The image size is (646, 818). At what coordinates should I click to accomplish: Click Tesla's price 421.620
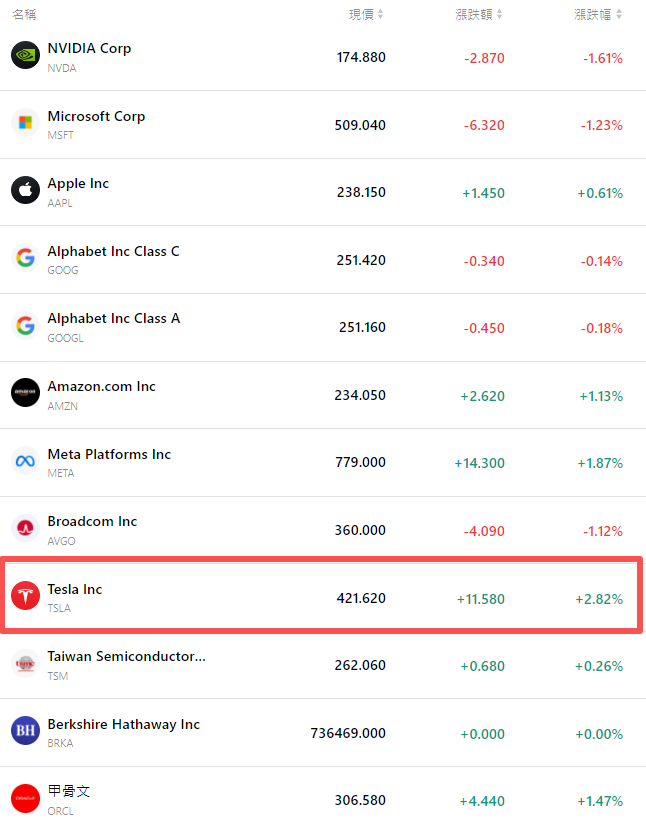click(360, 598)
